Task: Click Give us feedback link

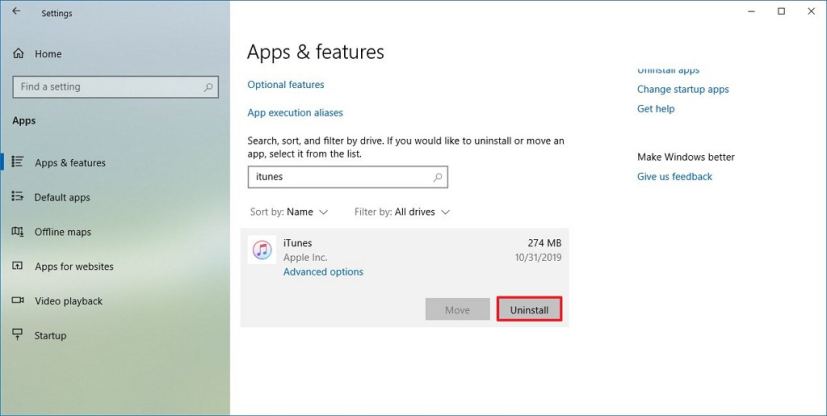Action: pyautogui.click(x=675, y=177)
